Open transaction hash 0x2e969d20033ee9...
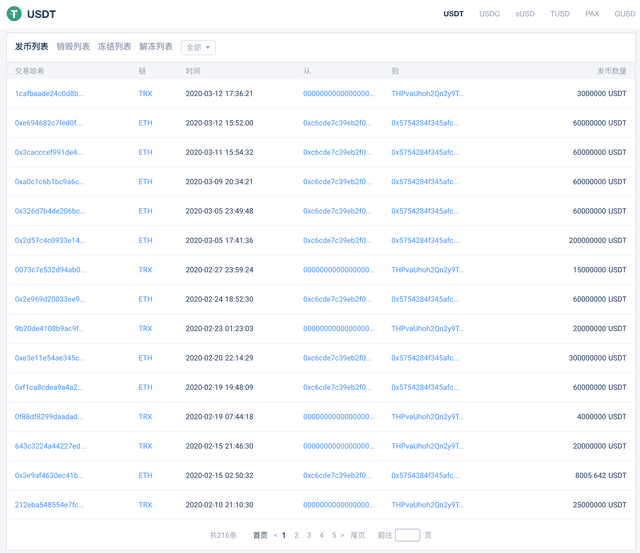 coord(50,299)
